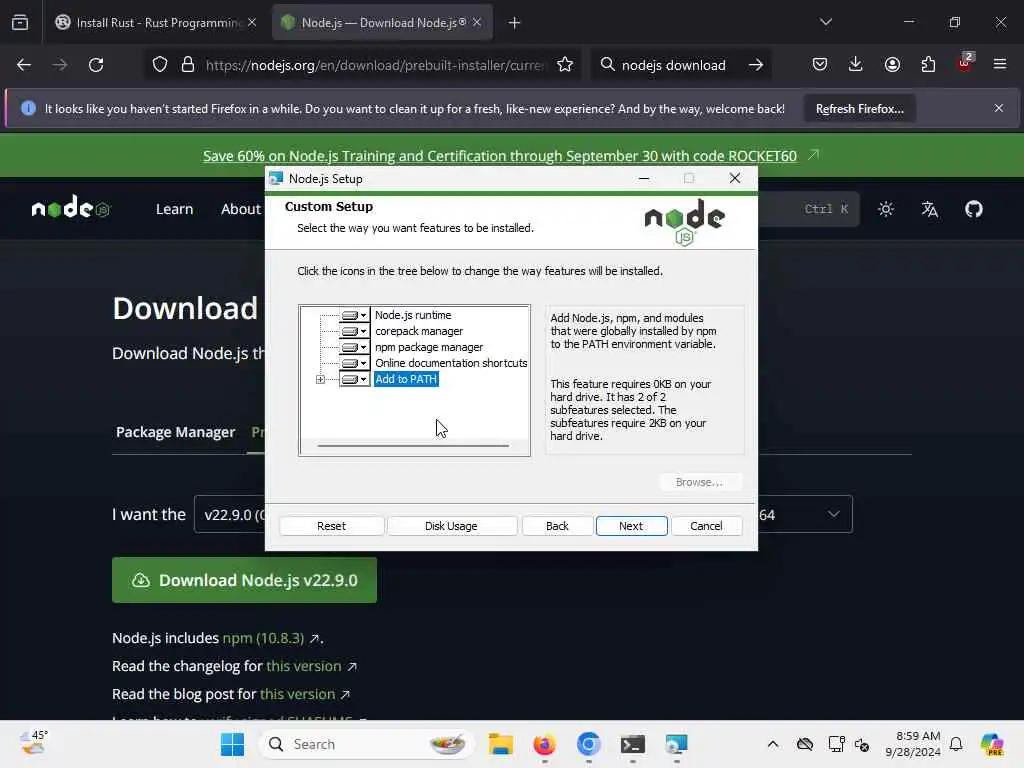
Task: Open the Learn menu on nodejs.org
Action: coord(174,209)
